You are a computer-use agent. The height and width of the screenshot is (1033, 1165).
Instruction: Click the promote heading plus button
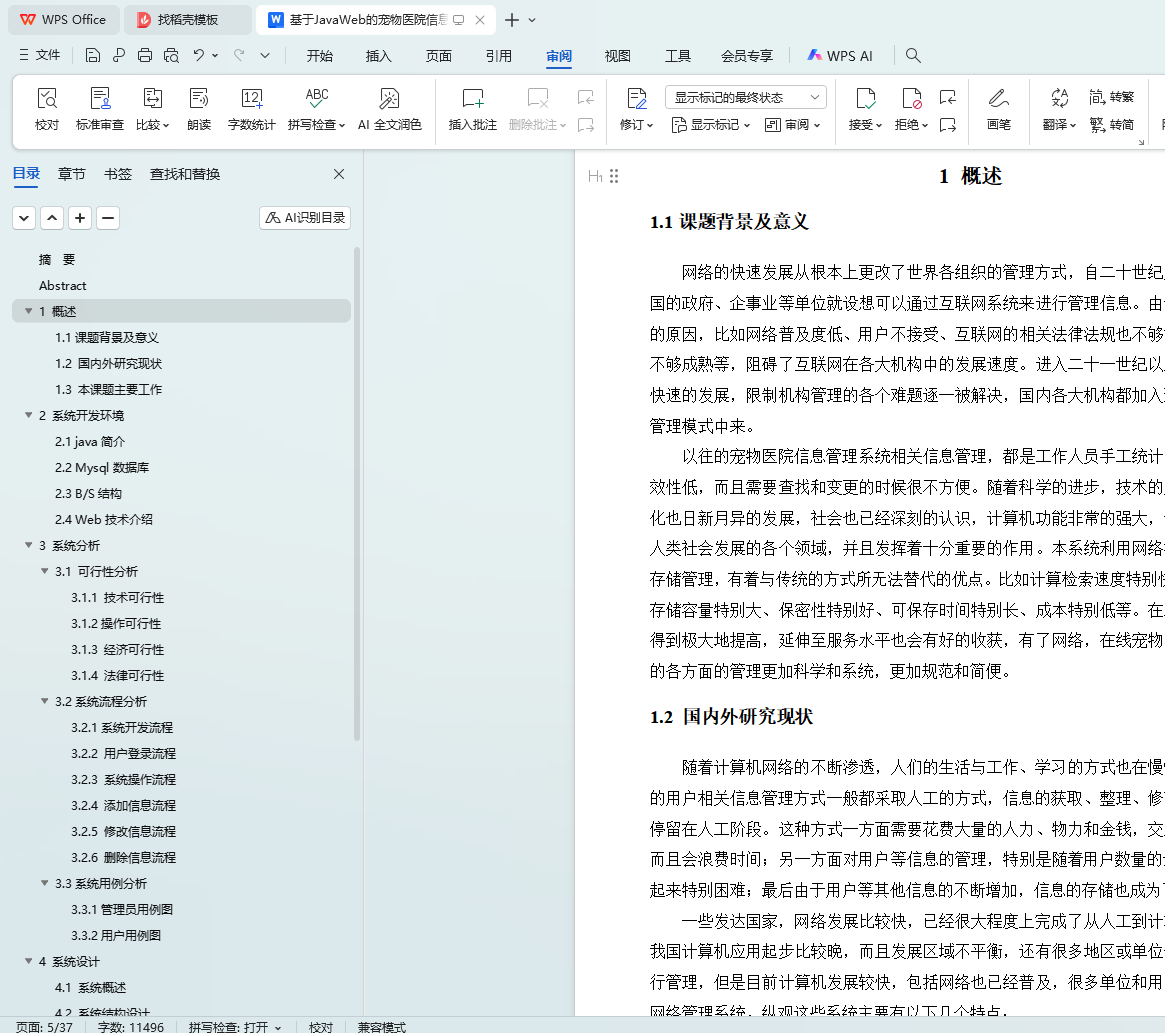(x=79, y=218)
